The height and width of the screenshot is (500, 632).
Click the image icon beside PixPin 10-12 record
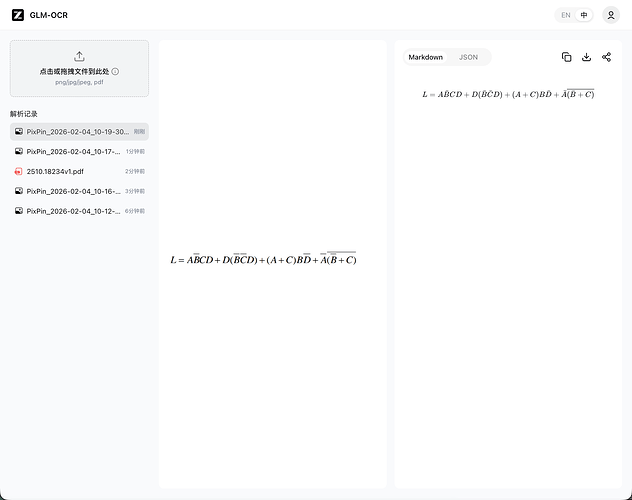tap(19, 211)
